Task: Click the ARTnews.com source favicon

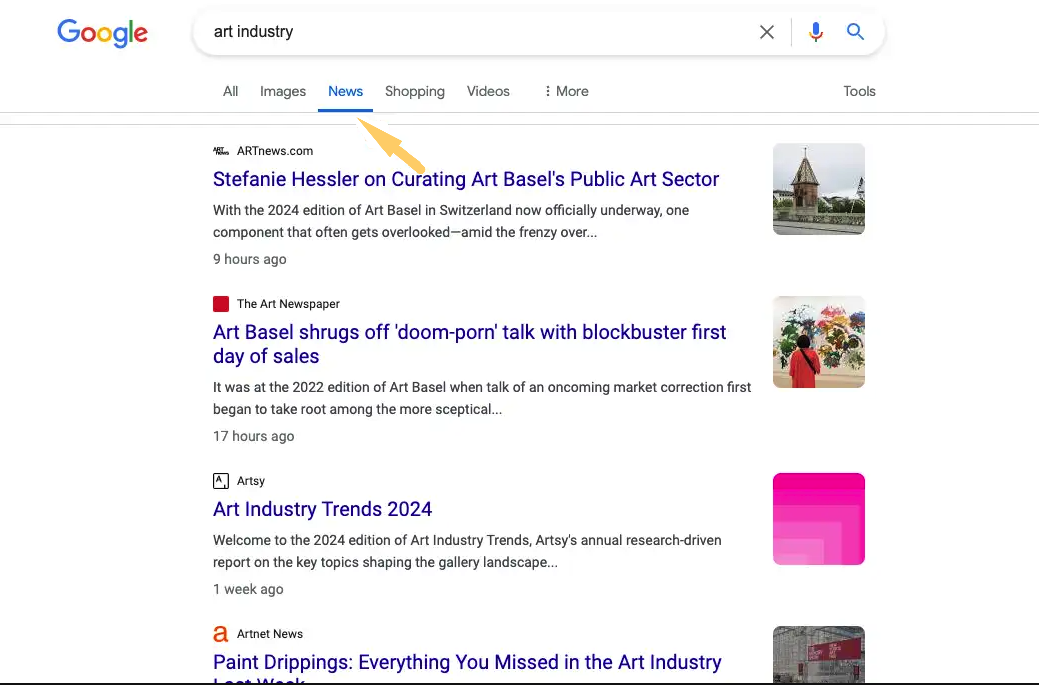Action: (x=221, y=151)
